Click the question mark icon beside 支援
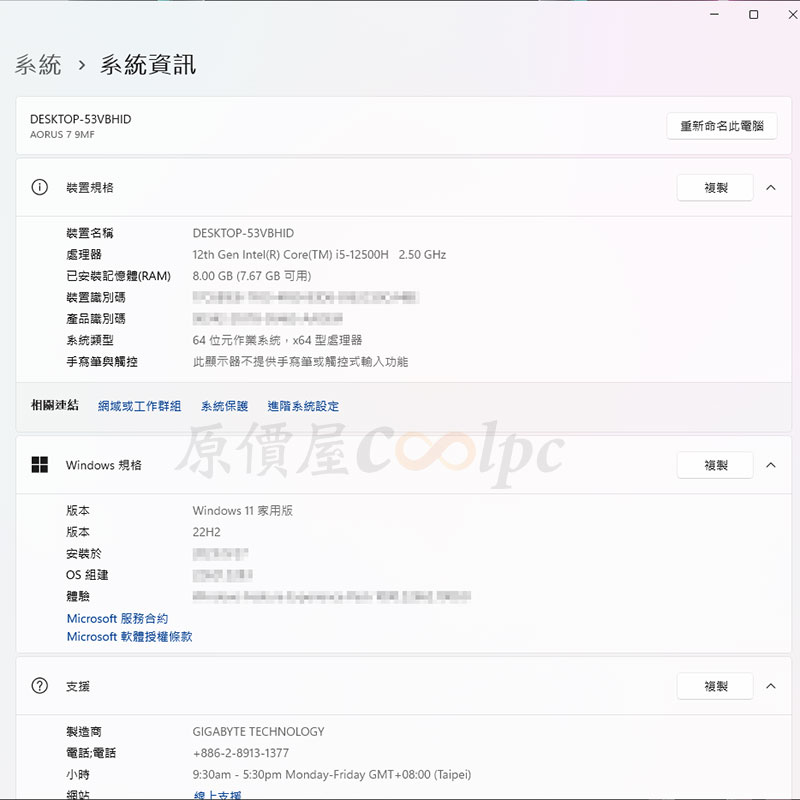 (x=39, y=686)
